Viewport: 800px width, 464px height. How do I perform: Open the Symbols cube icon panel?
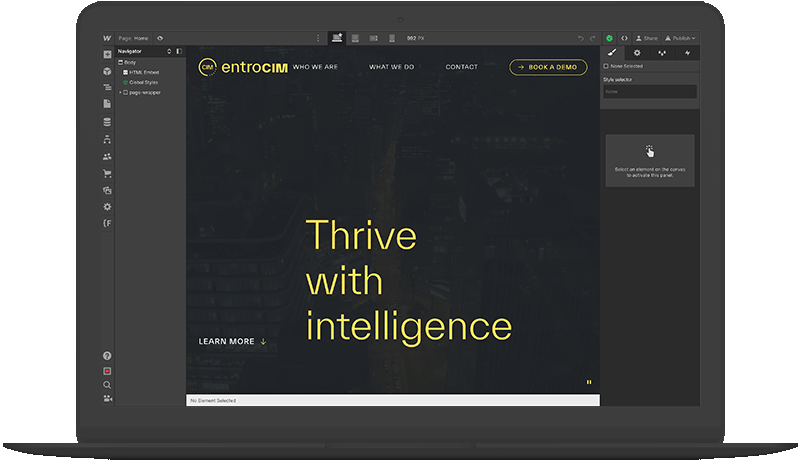pyautogui.click(x=107, y=71)
